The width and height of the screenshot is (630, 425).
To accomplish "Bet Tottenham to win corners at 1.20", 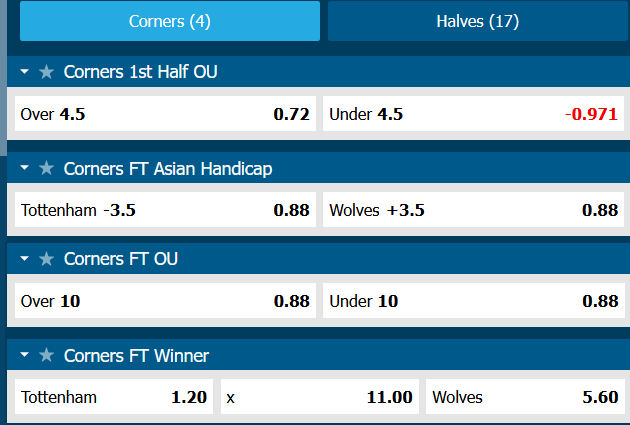I will pos(113,397).
